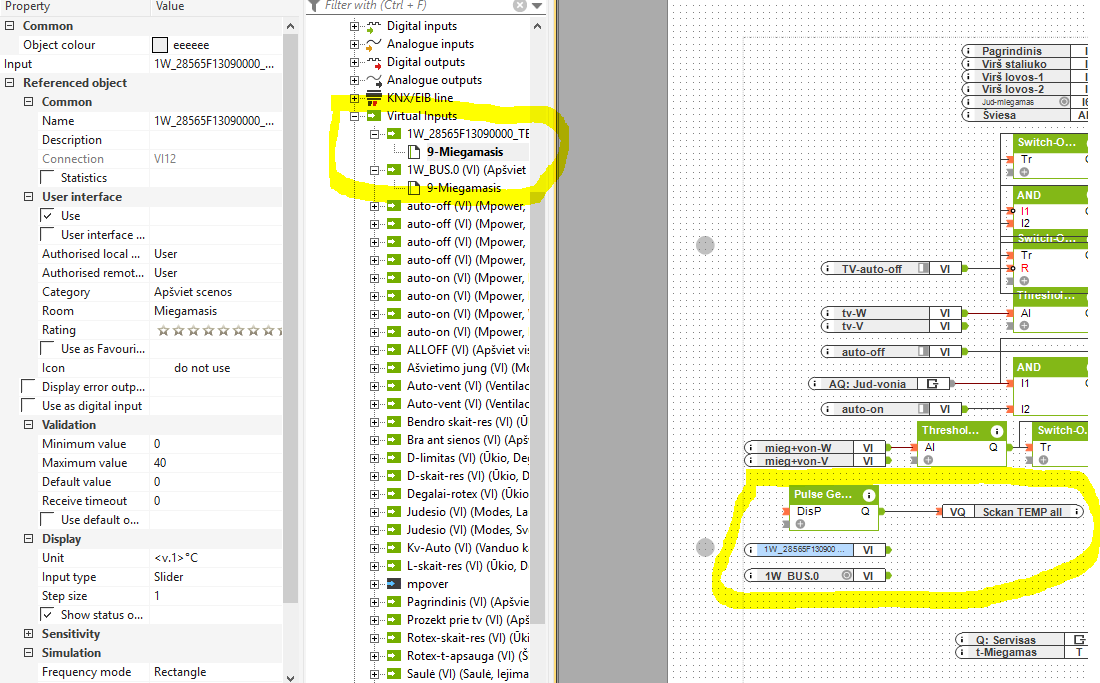Clear the filter with the X icon
This screenshot has width=1100, height=683.
point(519,6)
